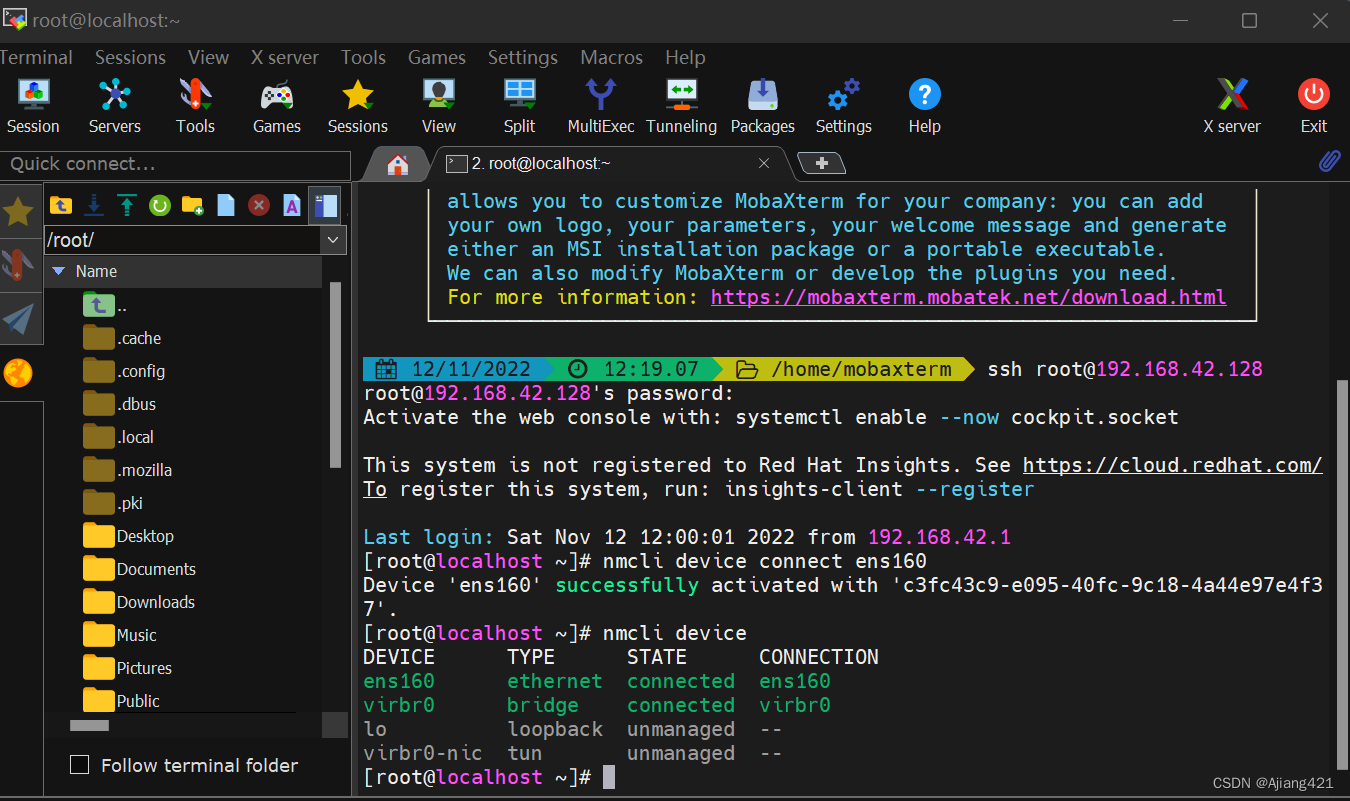Enable Follow terminal folder
Viewport: 1350px width, 801px height.
click(80, 765)
